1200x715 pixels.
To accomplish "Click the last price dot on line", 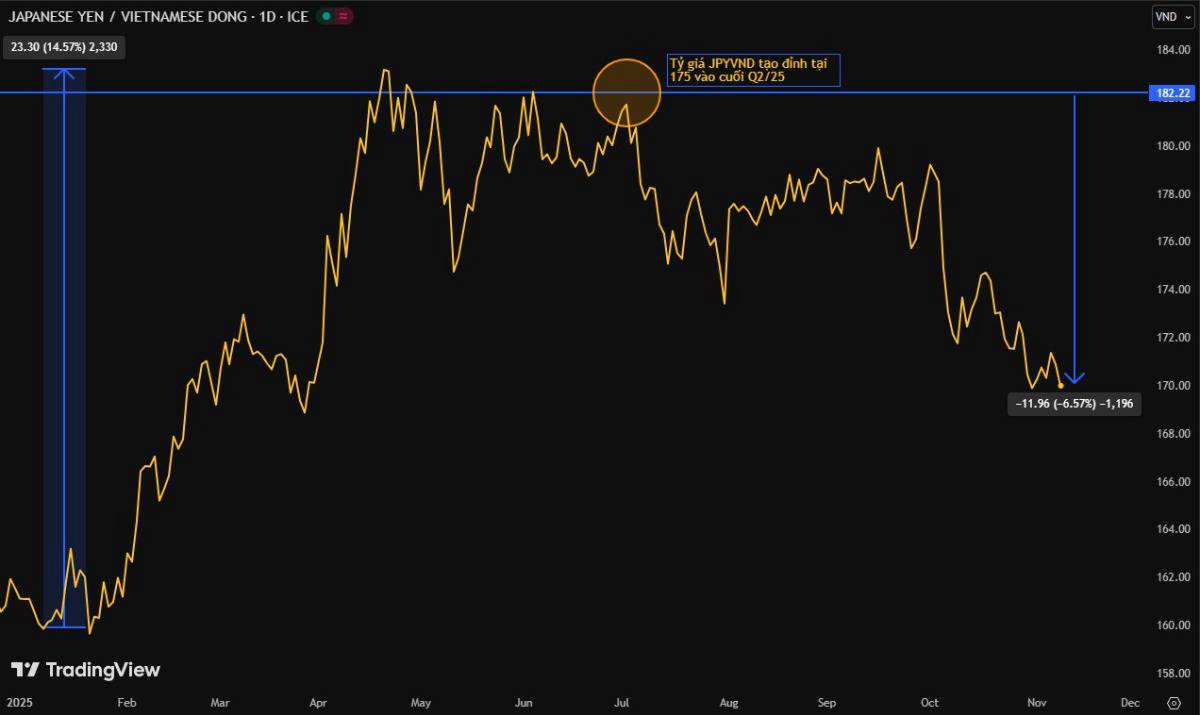I will [1060, 385].
